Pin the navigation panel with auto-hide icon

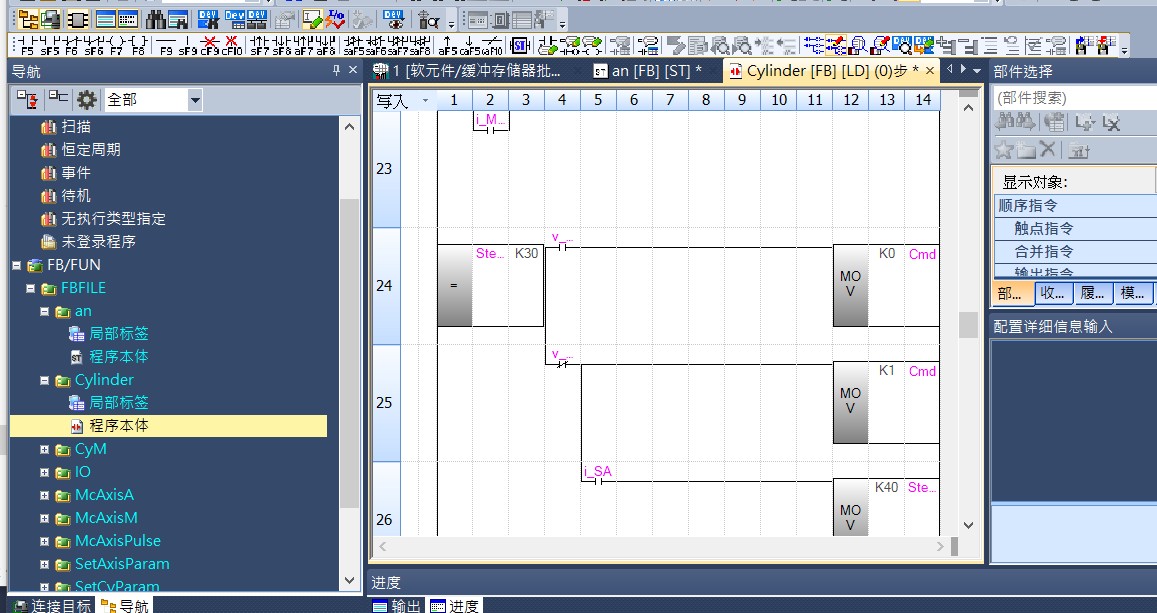(336, 71)
